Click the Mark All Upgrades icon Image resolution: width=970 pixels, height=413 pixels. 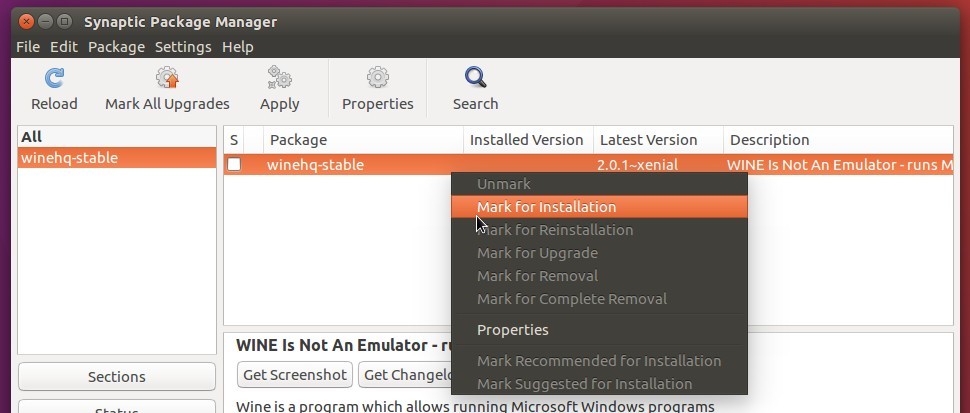pos(167,78)
